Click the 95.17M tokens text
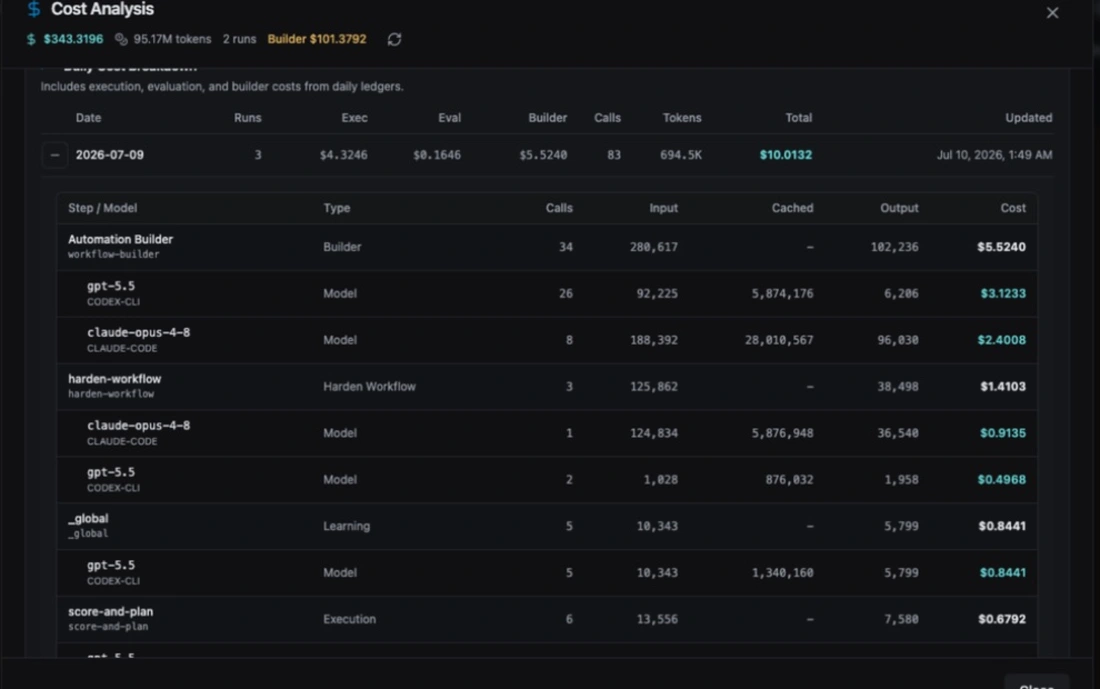 coord(172,39)
